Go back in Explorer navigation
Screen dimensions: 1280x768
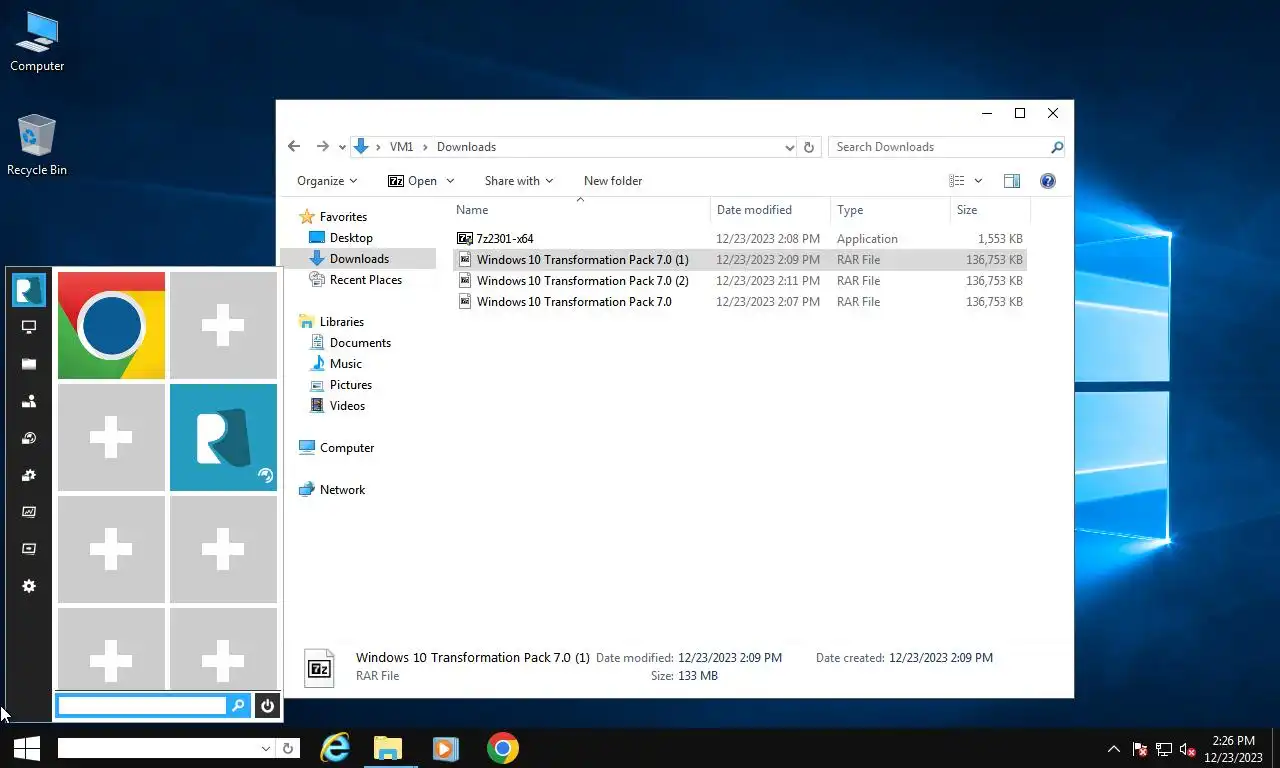click(x=294, y=146)
